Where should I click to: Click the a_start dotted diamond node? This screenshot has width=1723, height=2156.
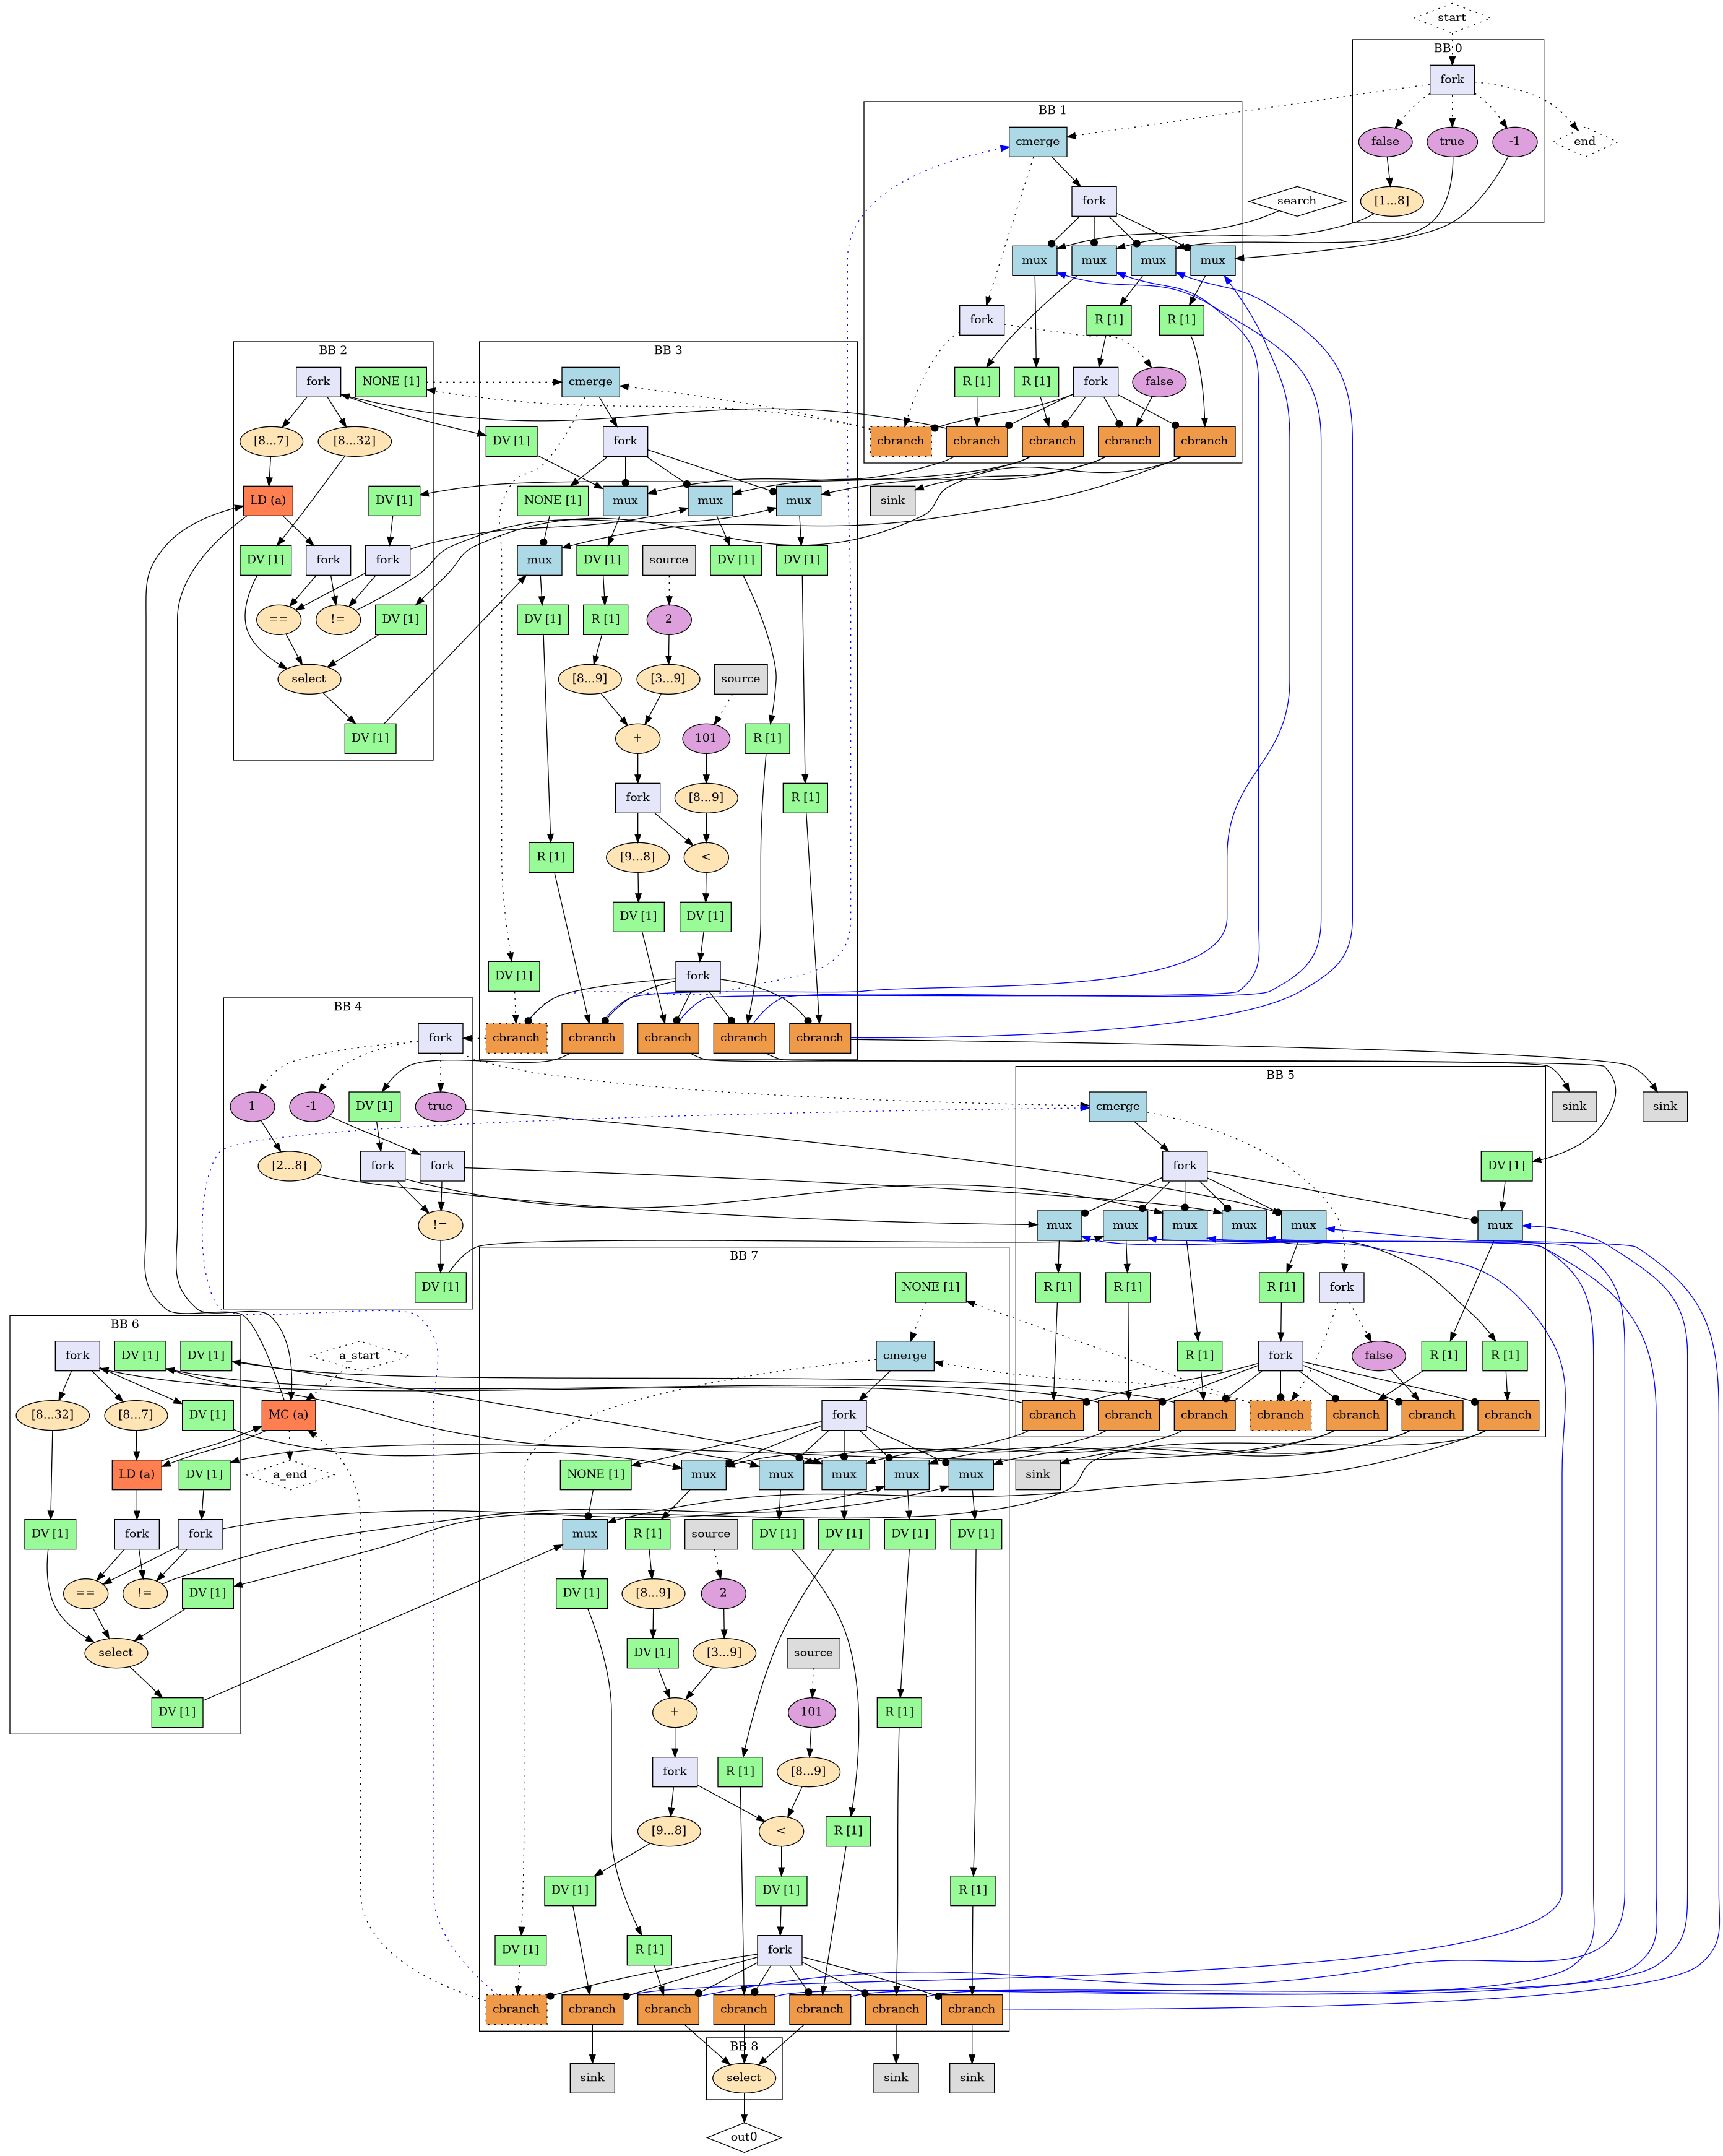click(359, 1356)
